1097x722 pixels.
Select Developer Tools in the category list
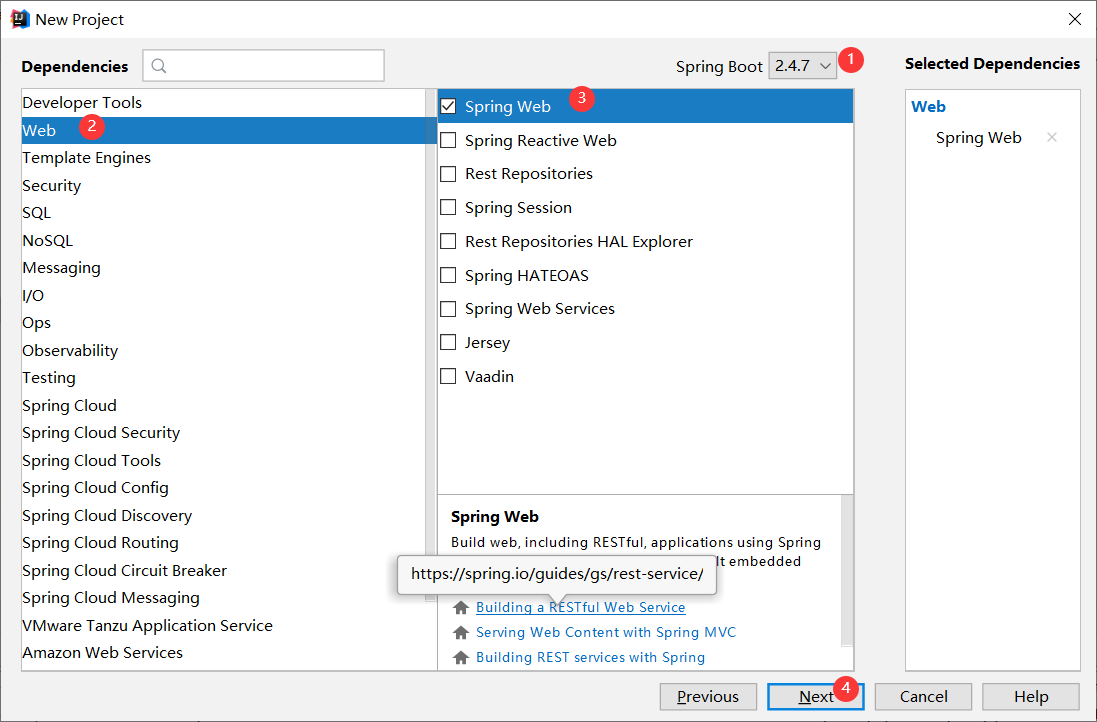(x=82, y=103)
